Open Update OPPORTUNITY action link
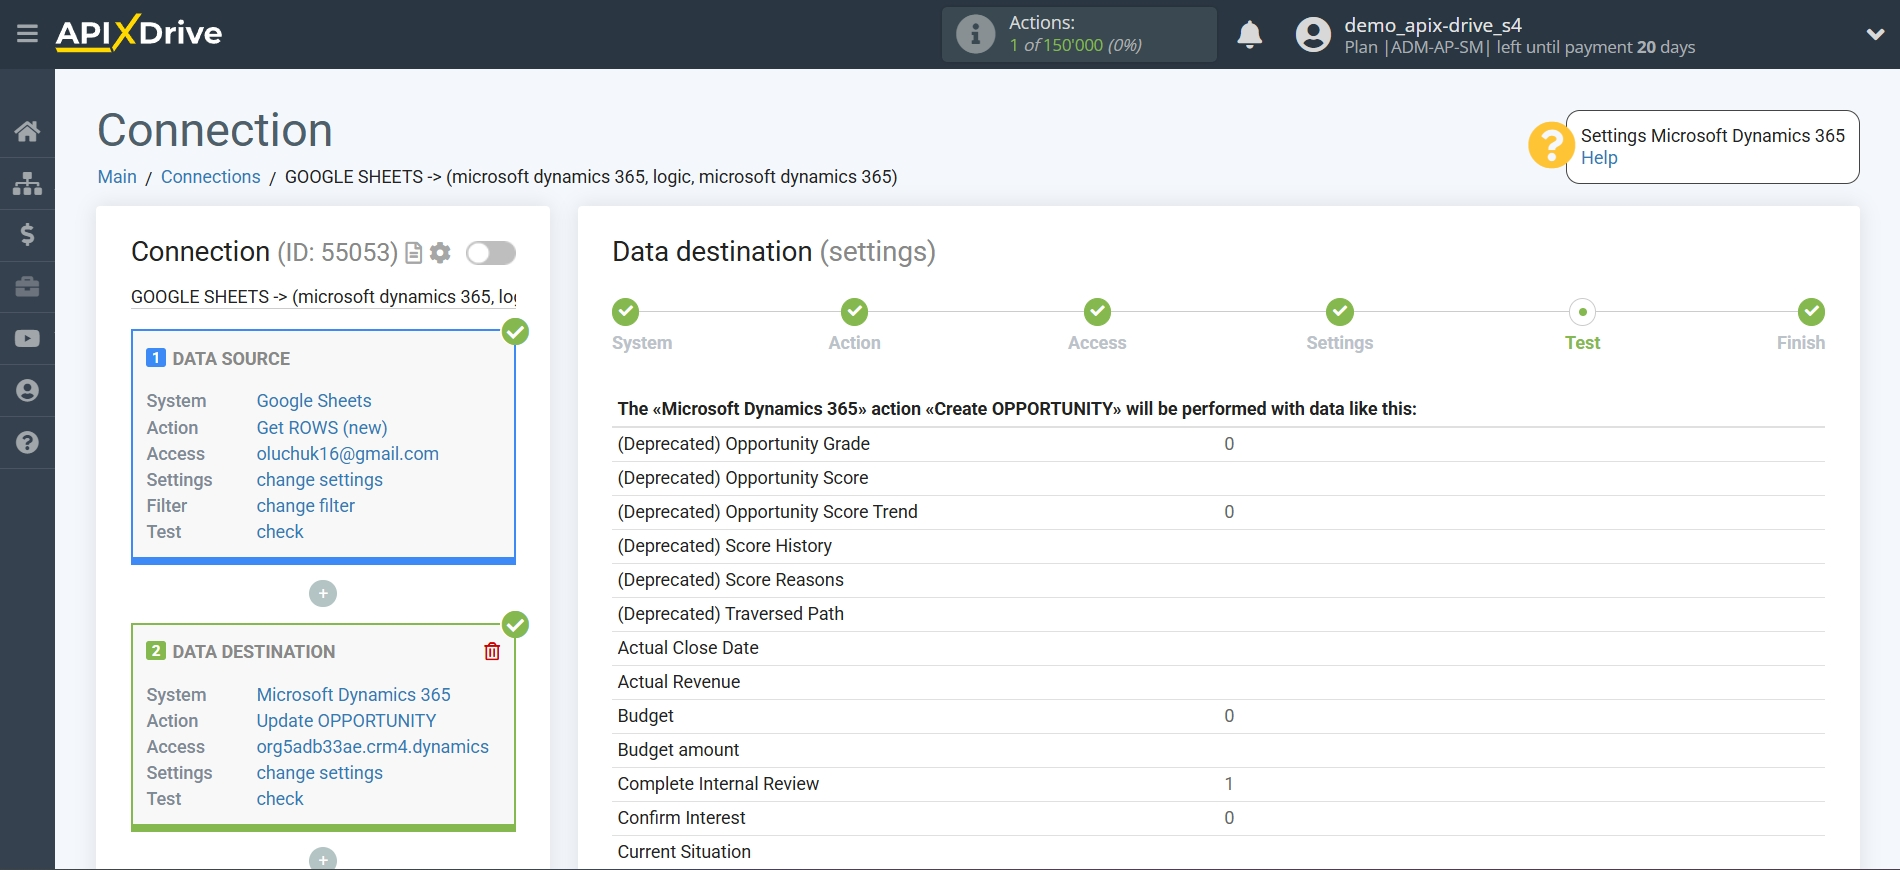 [347, 721]
